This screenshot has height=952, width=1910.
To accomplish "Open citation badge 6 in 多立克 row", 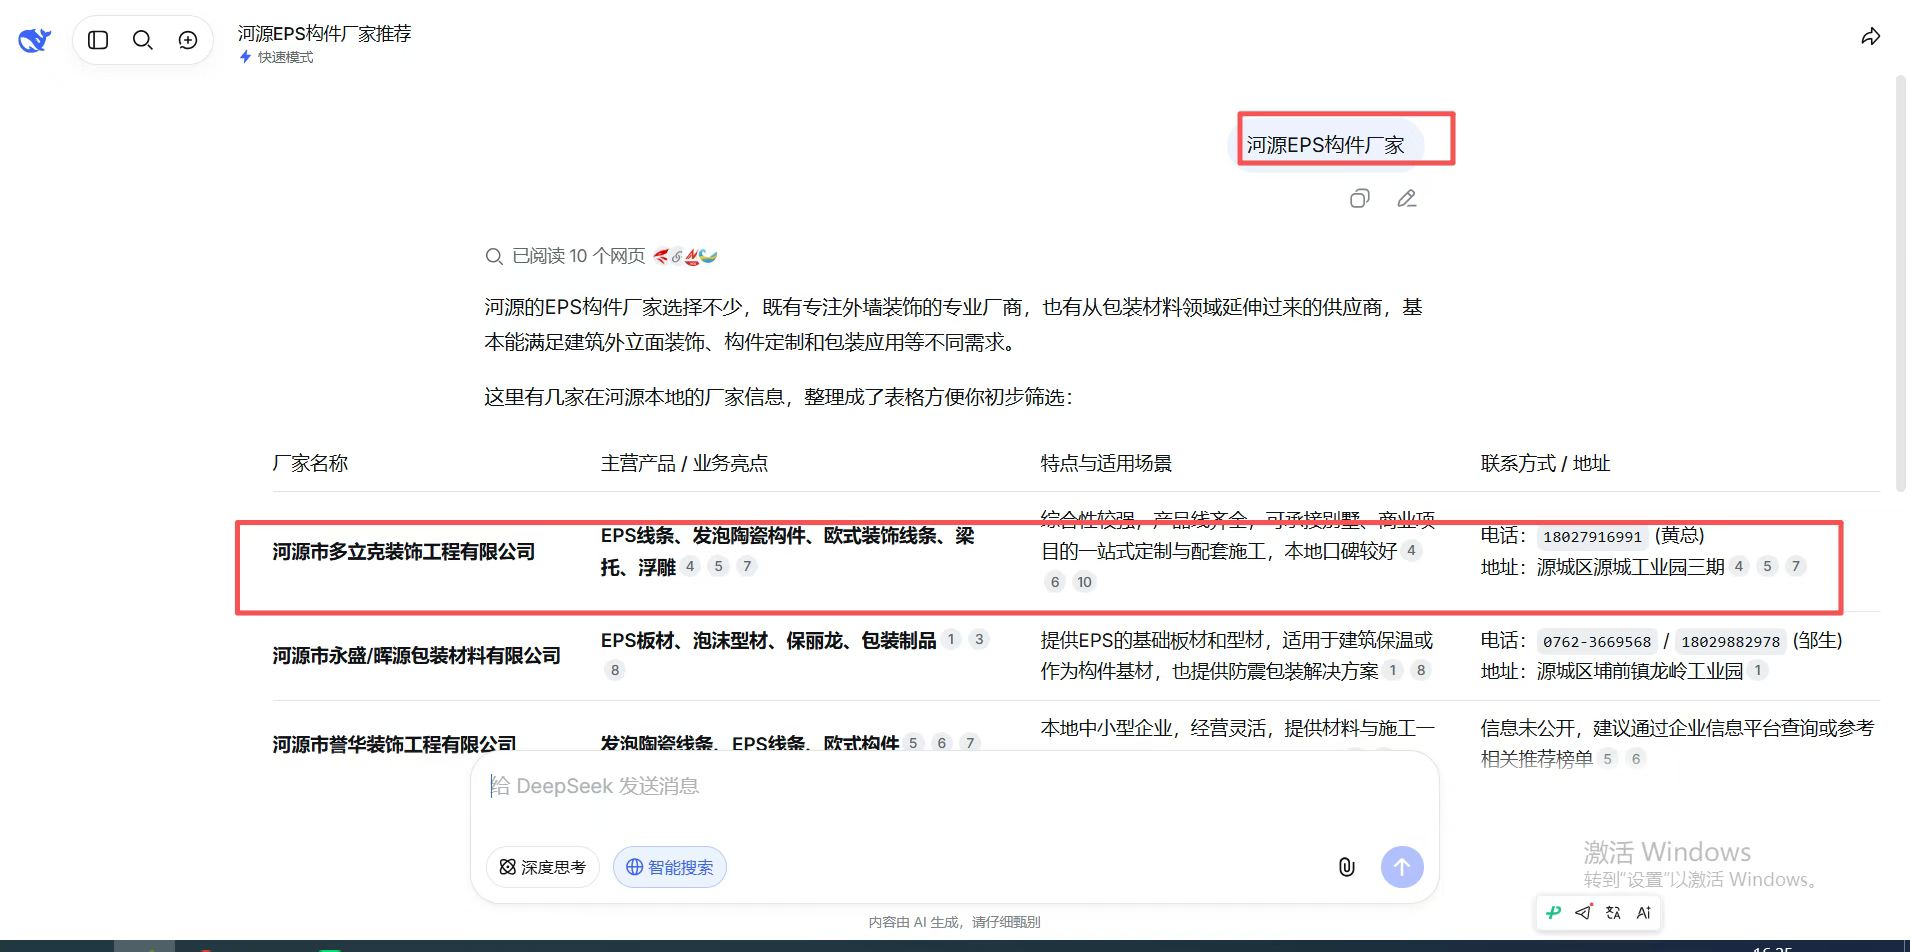I will point(1054,582).
